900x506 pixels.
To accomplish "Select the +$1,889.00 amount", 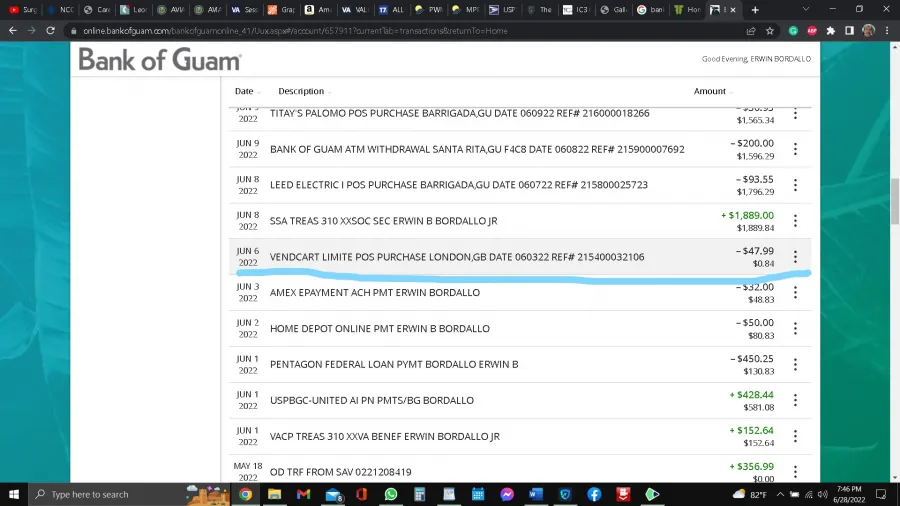I will tap(747, 215).
